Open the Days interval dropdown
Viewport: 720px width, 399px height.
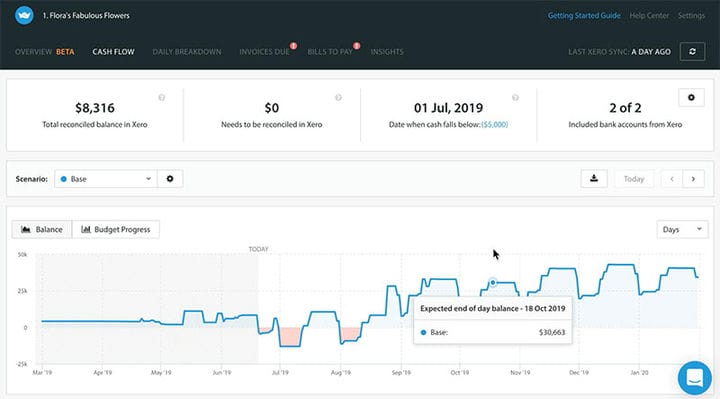tap(682, 229)
